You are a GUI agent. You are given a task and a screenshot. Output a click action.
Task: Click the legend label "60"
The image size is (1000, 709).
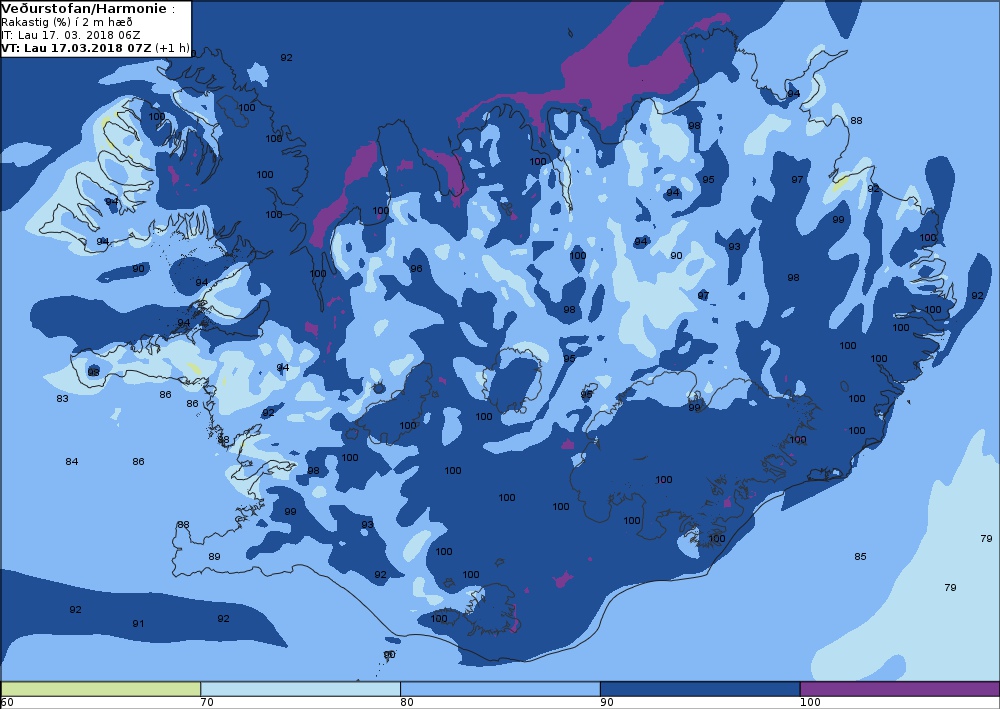[7, 703]
